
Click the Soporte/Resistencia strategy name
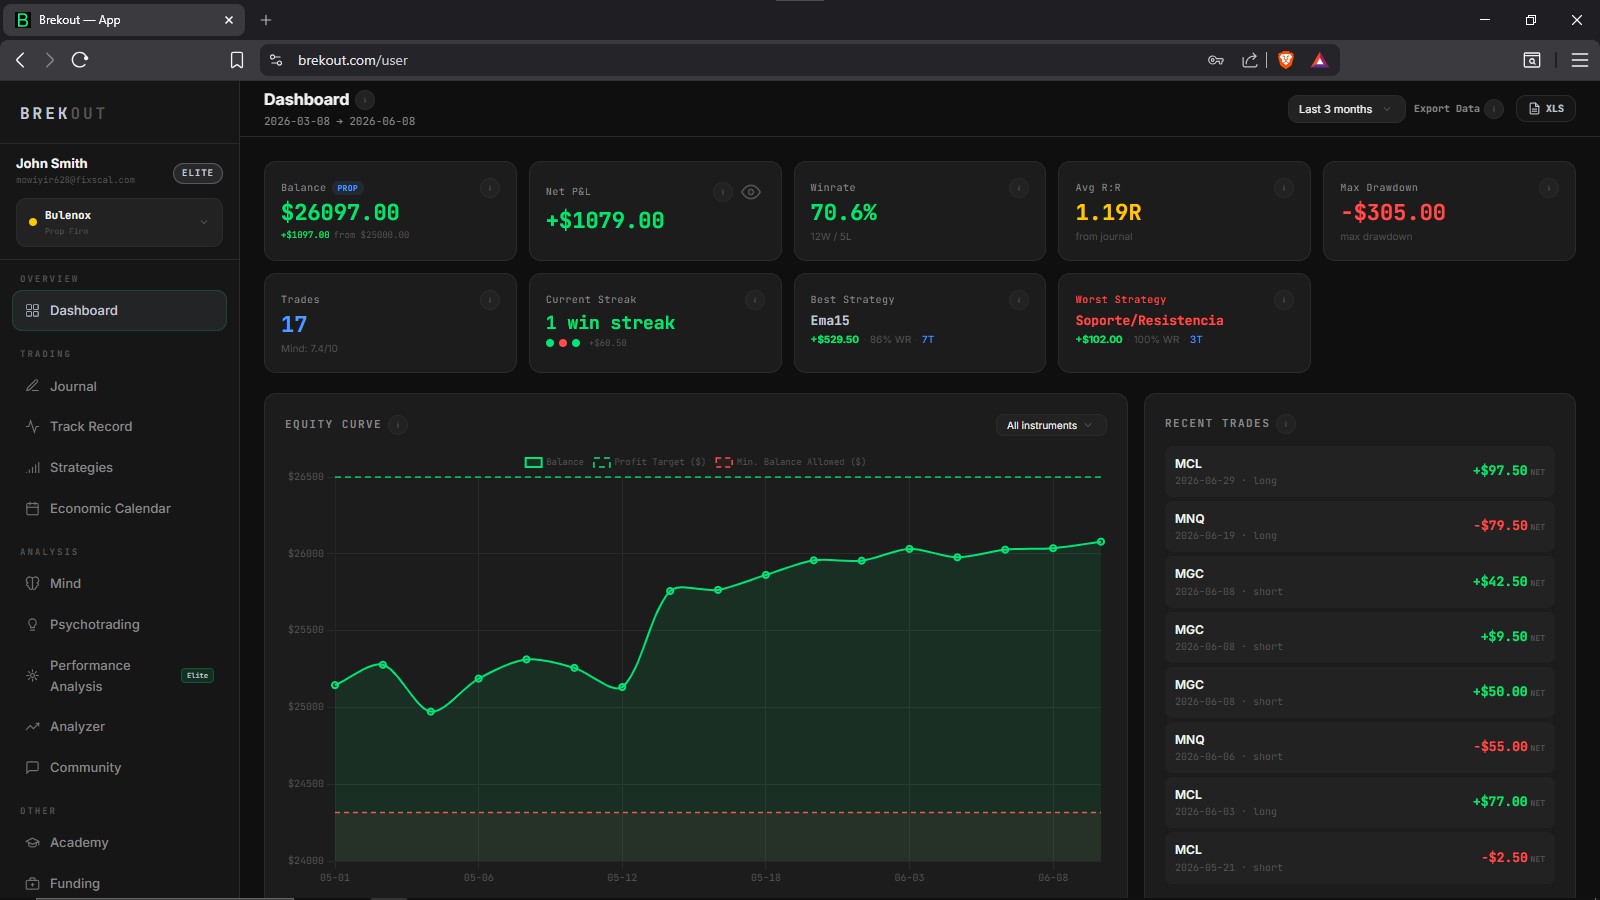coord(1149,320)
